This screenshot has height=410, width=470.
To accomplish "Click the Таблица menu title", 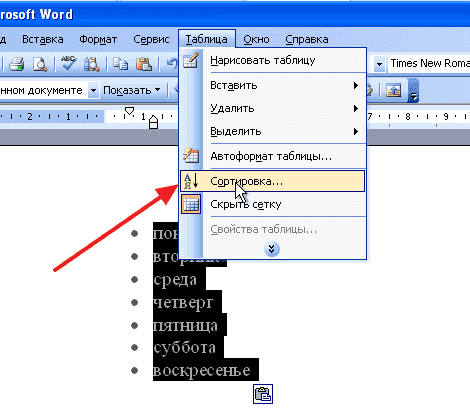I will [x=207, y=39].
